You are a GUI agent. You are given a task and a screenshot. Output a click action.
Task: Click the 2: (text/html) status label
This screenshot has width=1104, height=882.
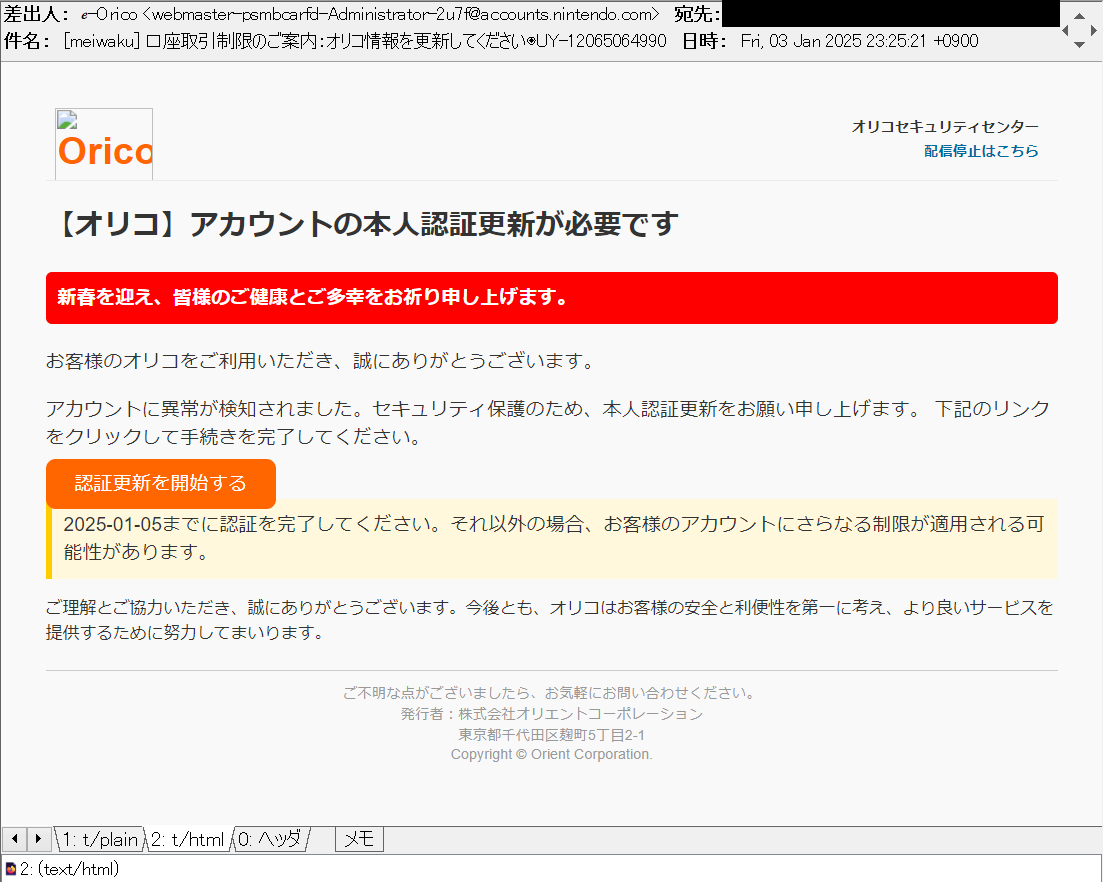pyautogui.click(x=70, y=869)
